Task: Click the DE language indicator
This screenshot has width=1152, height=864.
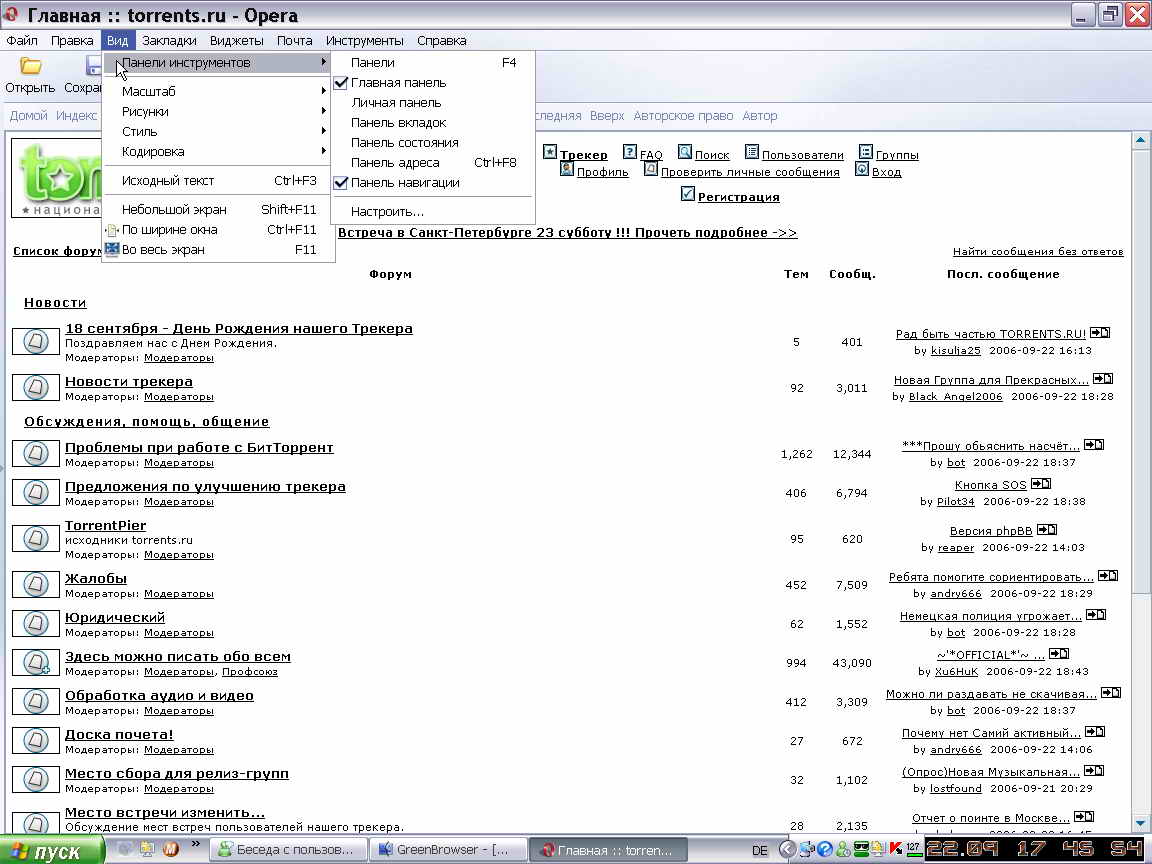Action: coord(760,850)
